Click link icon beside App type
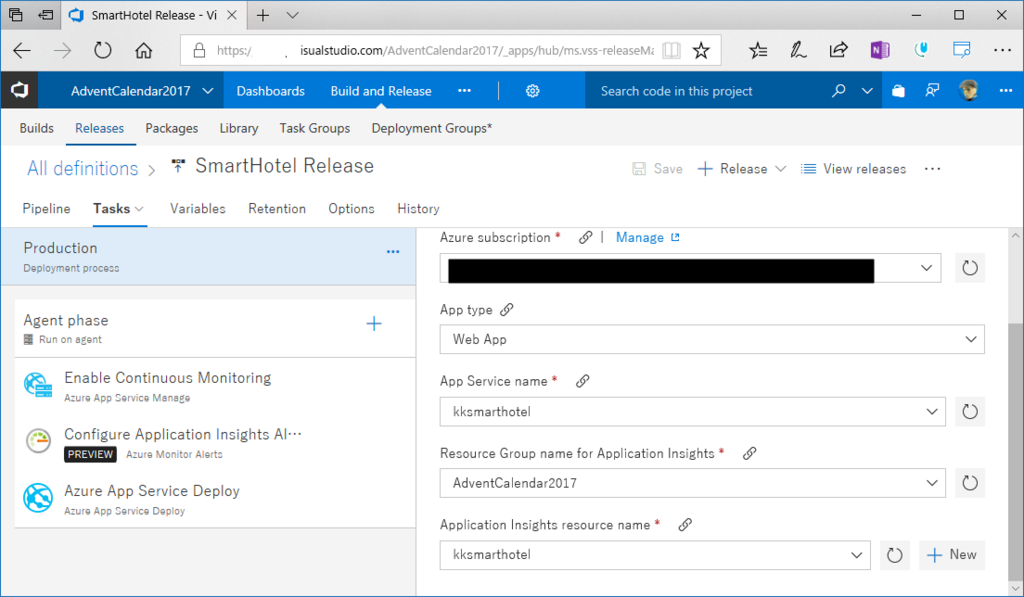 pyautogui.click(x=507, y=310)
